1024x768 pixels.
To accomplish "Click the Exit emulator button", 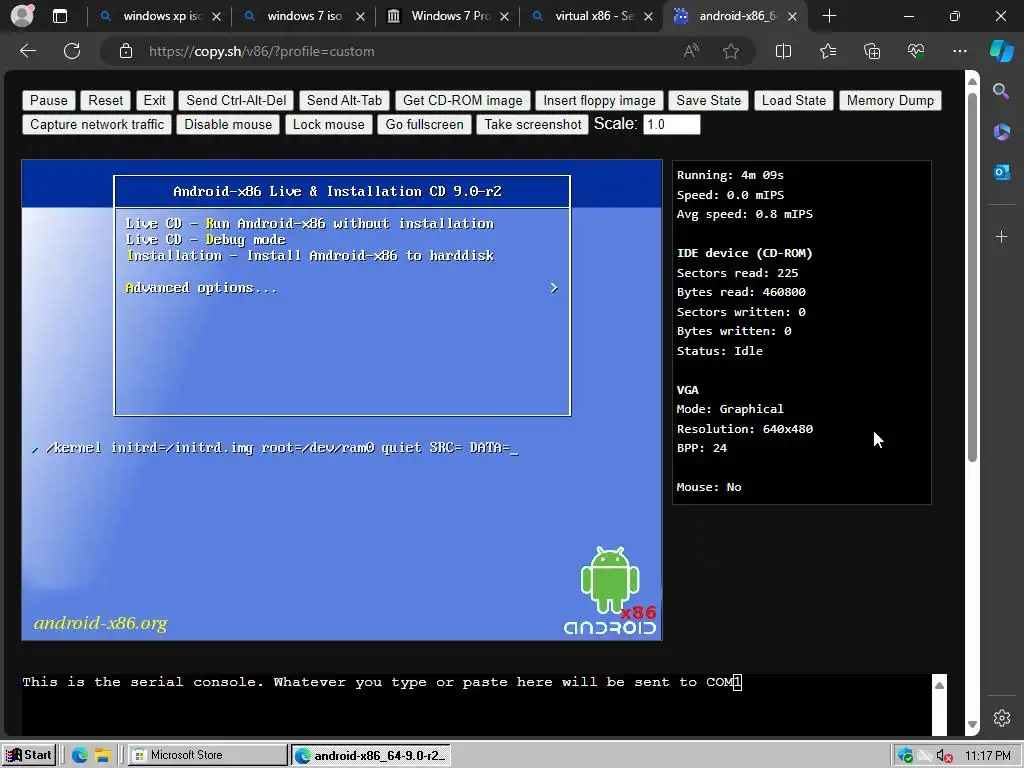I will [x=154, y=101].
